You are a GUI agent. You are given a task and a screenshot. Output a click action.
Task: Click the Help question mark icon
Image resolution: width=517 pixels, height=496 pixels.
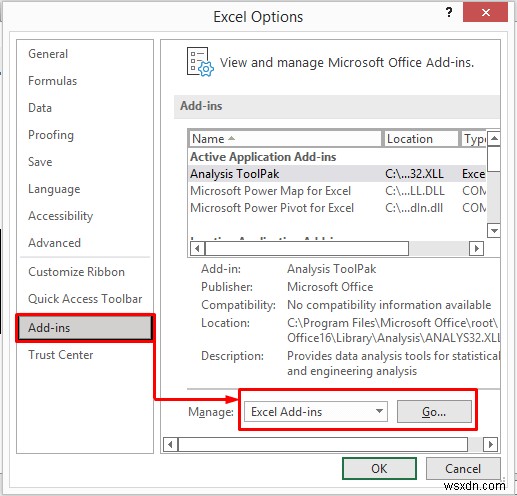click(x=449, y=12)
